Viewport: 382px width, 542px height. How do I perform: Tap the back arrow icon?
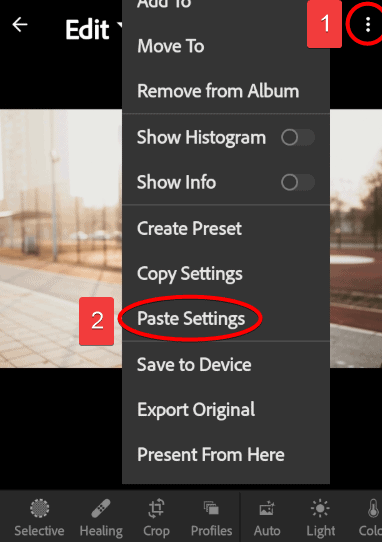[x=20, y=25]
